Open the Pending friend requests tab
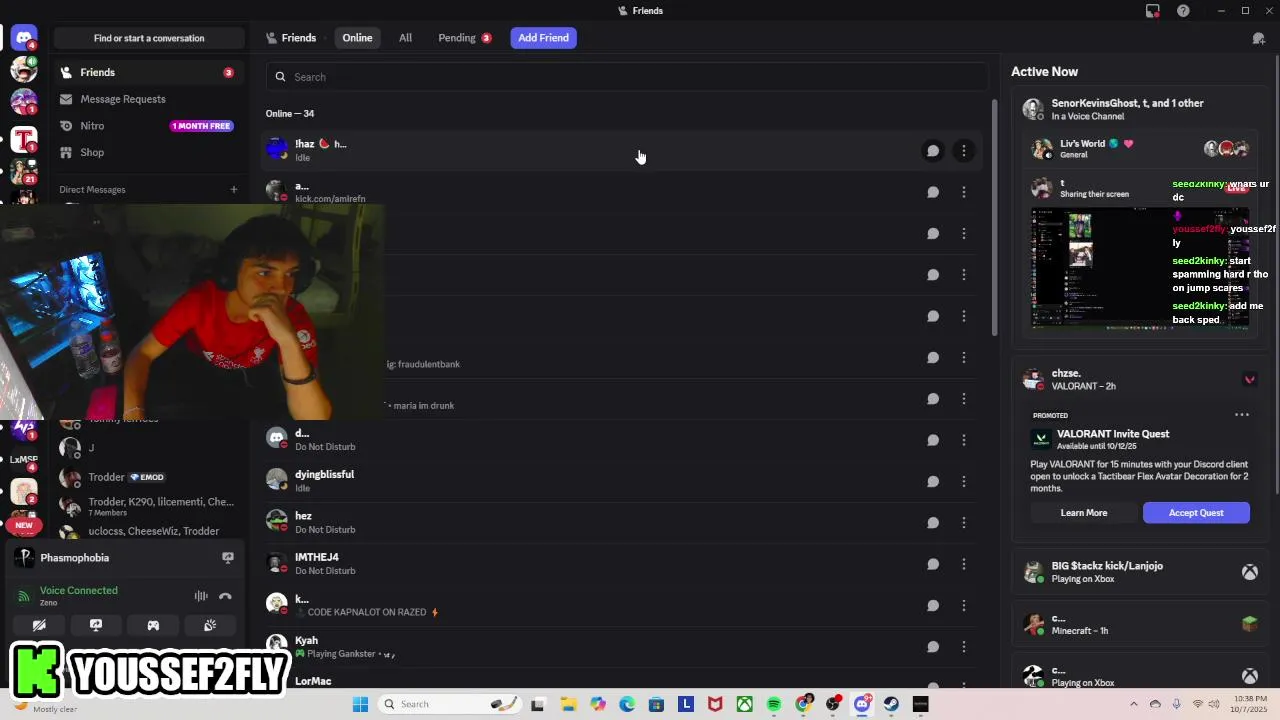 coord(465,38)
